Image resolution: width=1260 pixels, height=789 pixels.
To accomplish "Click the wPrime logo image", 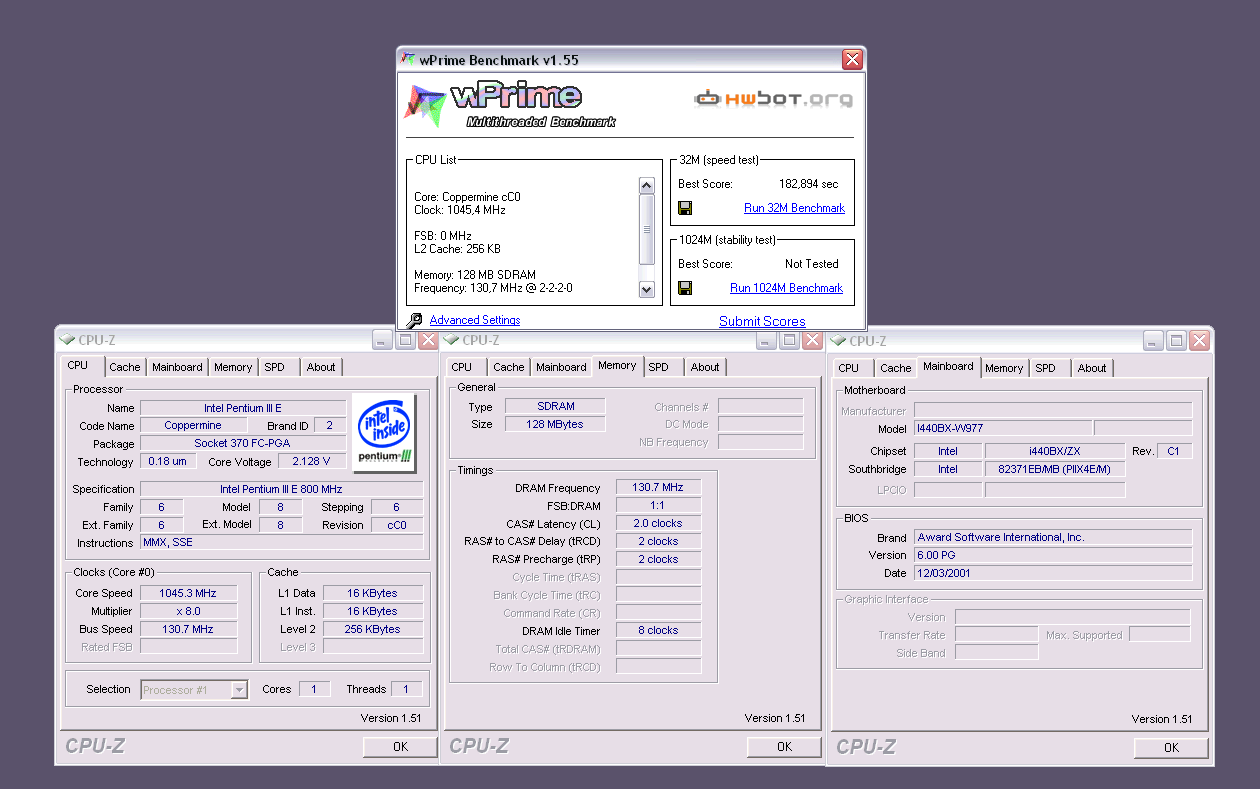I will (510, 105).
